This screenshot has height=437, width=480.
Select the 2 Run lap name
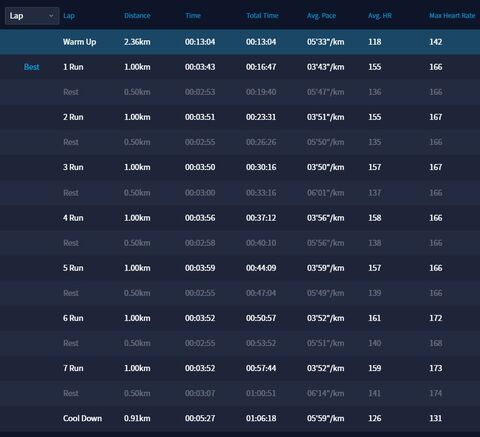73,117
